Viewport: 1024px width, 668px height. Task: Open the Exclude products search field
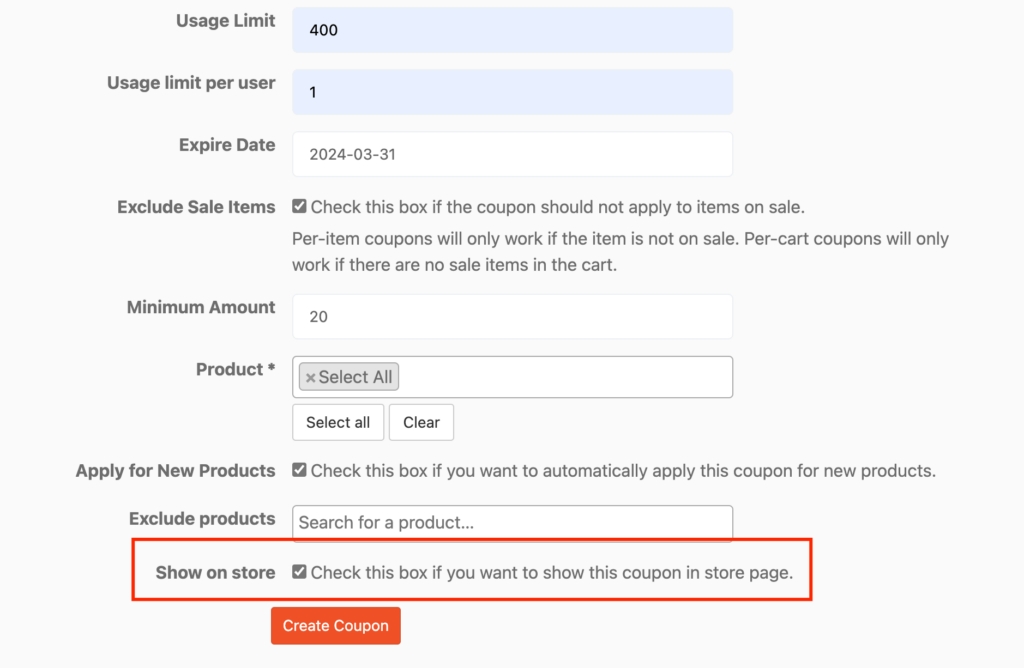512,522
